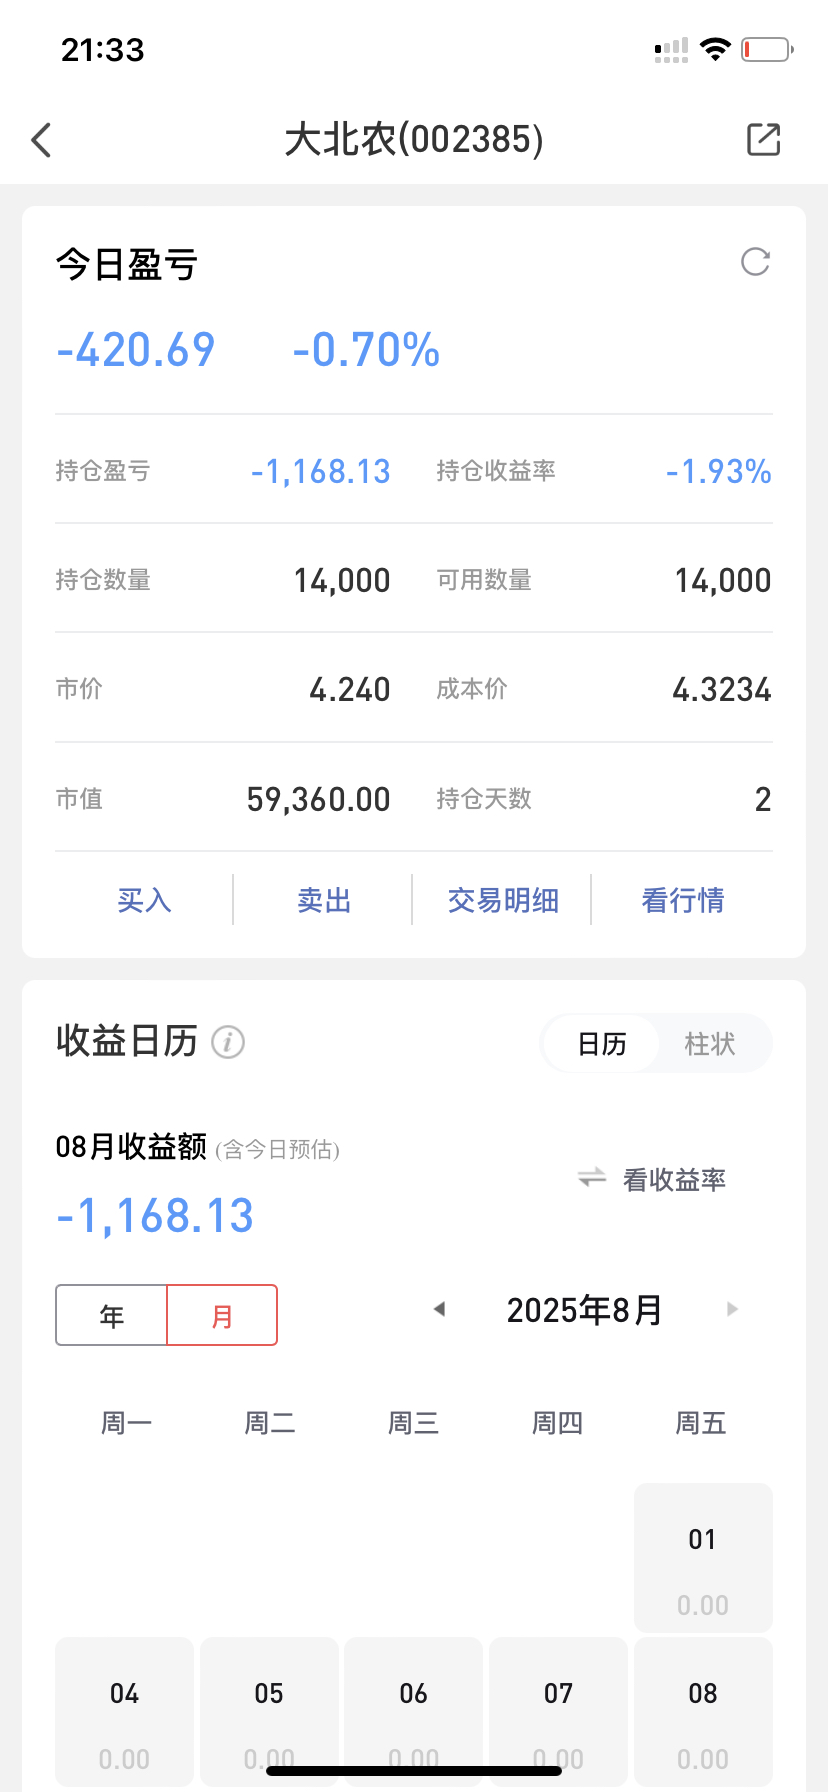The height and width of the screenshot is (1792, 828).
Task: Tap 成本价 value 4.3234
Action: pos(722,689)
